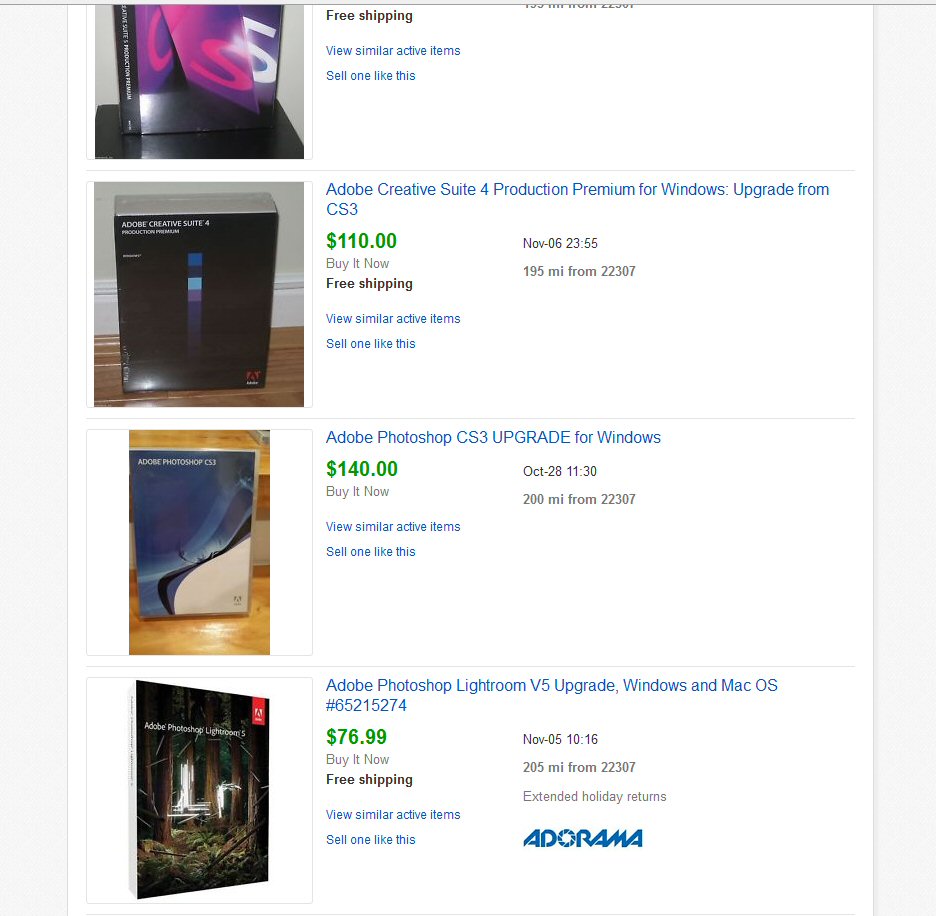This screenshot has width=936, height=916.
Task: Click the Photoshop Lightroom 5 box thumbnail
Action: 199,790
